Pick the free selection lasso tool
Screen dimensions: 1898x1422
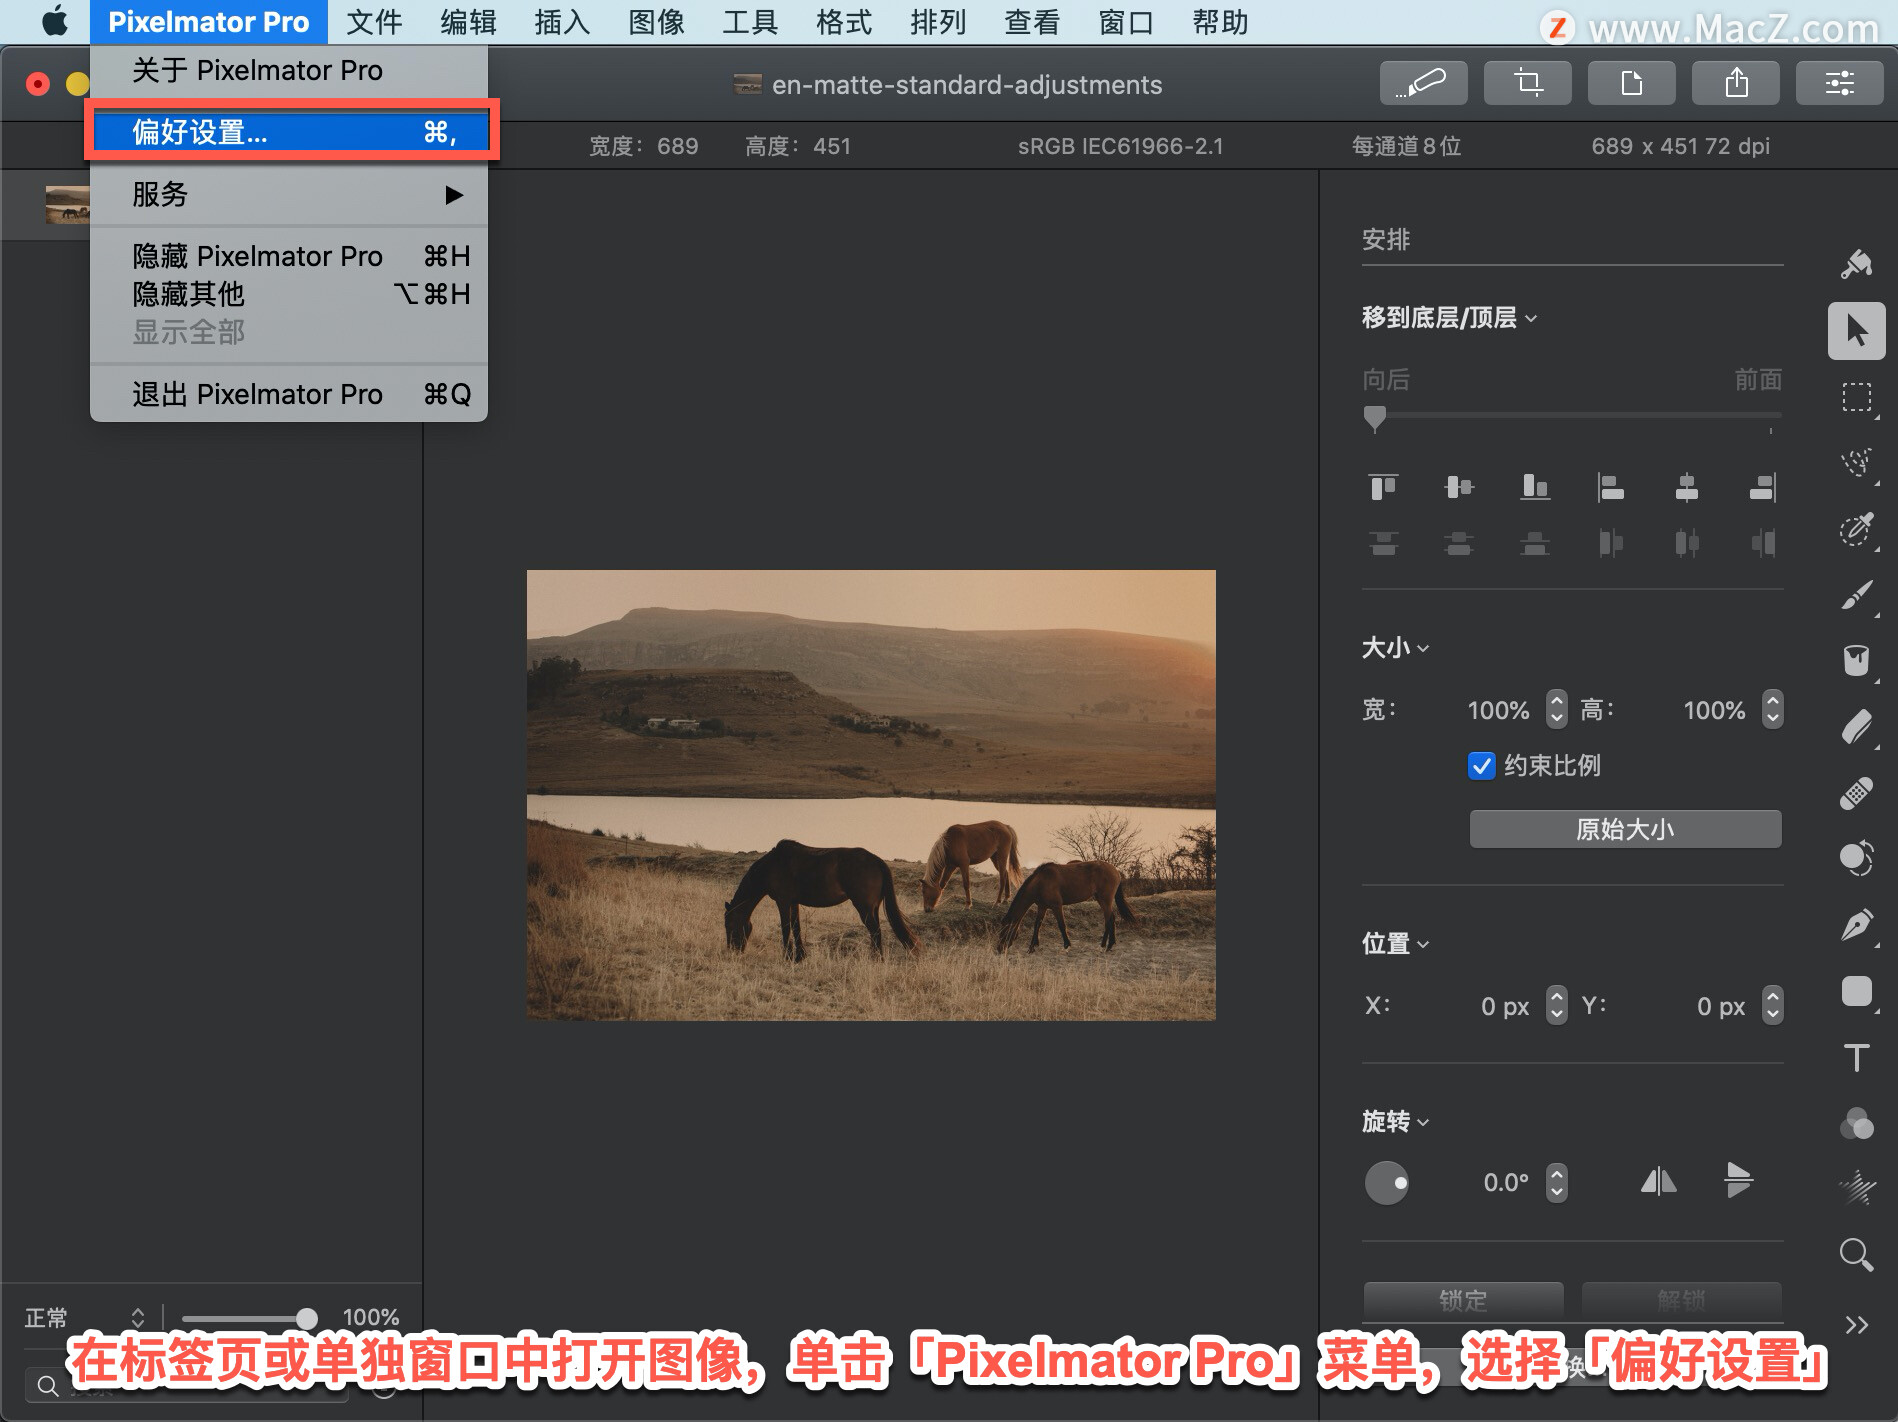[x=1856, y=463]
